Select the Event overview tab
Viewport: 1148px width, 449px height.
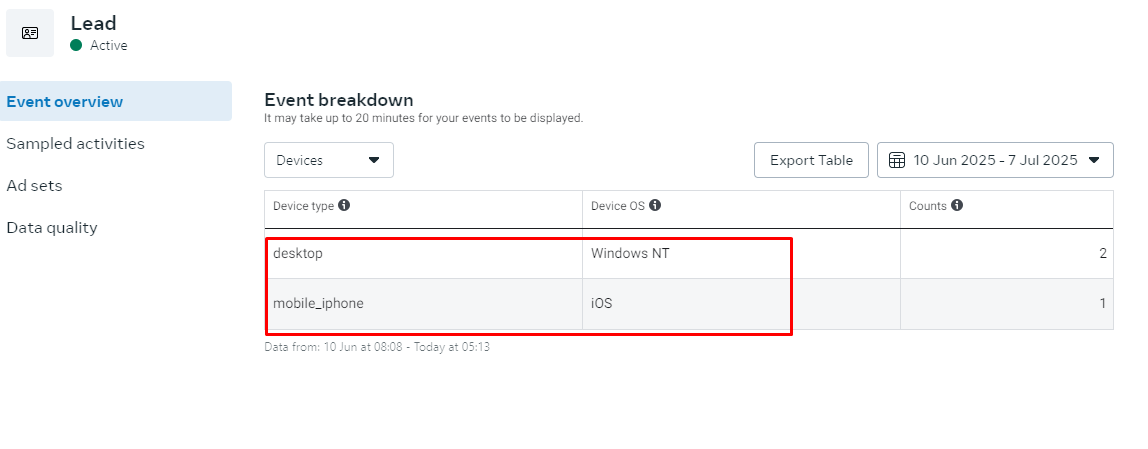[x=65, y=102]
